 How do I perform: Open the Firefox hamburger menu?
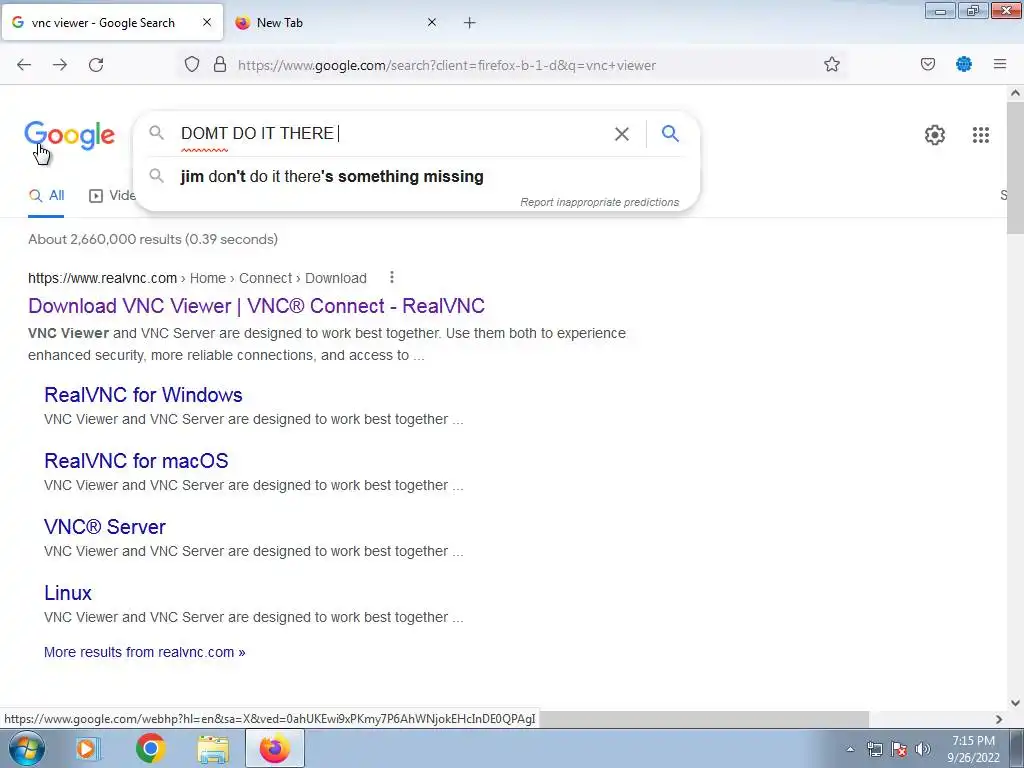click(x=1000, y=64)
